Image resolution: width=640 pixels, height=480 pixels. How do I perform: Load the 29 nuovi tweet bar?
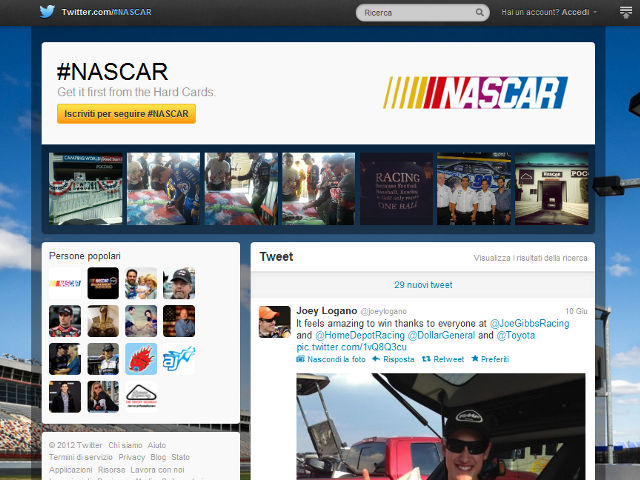point(422,285)
